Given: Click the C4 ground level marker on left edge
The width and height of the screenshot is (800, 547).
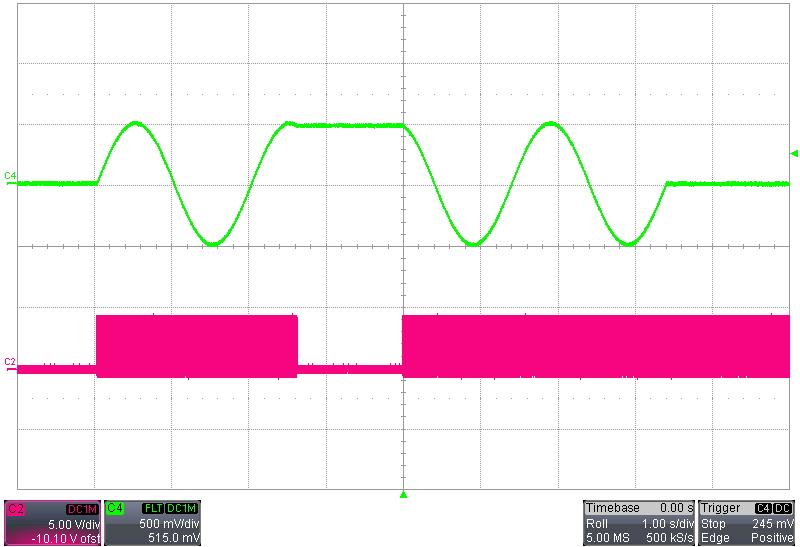Looking at the screenshot, I should coord(10,177).
